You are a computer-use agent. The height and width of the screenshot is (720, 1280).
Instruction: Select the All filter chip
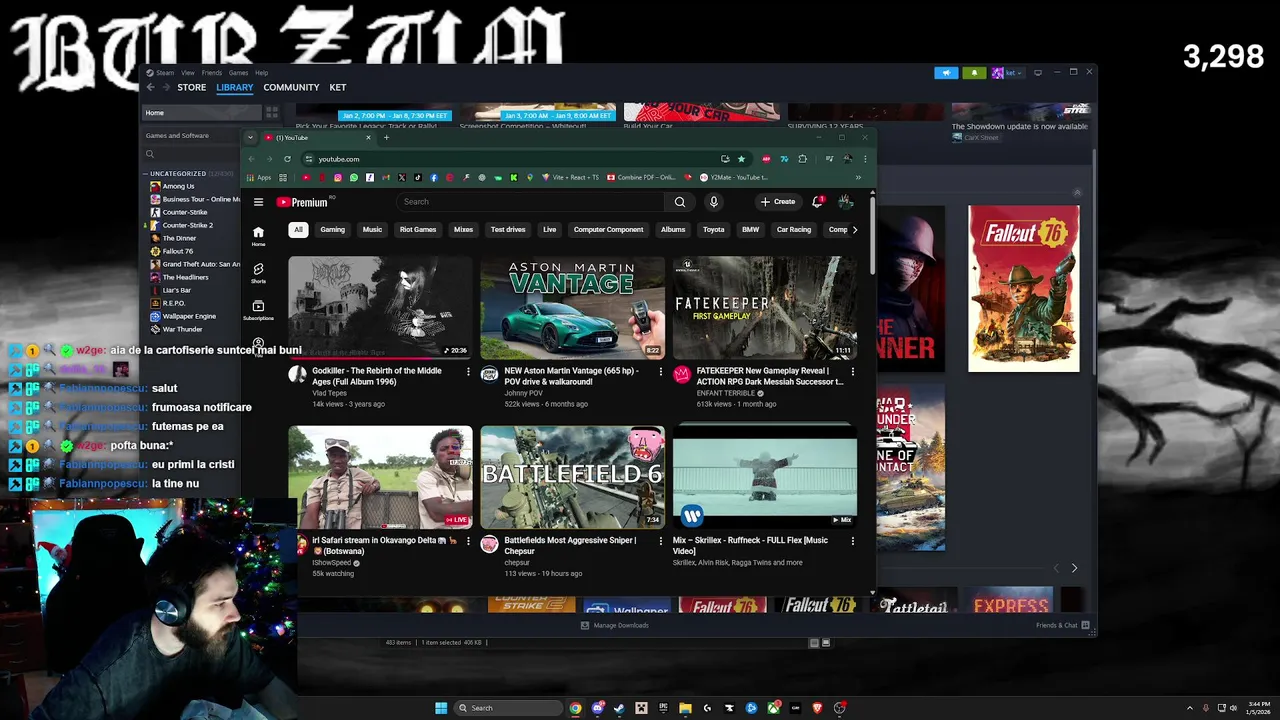[298, 230]
